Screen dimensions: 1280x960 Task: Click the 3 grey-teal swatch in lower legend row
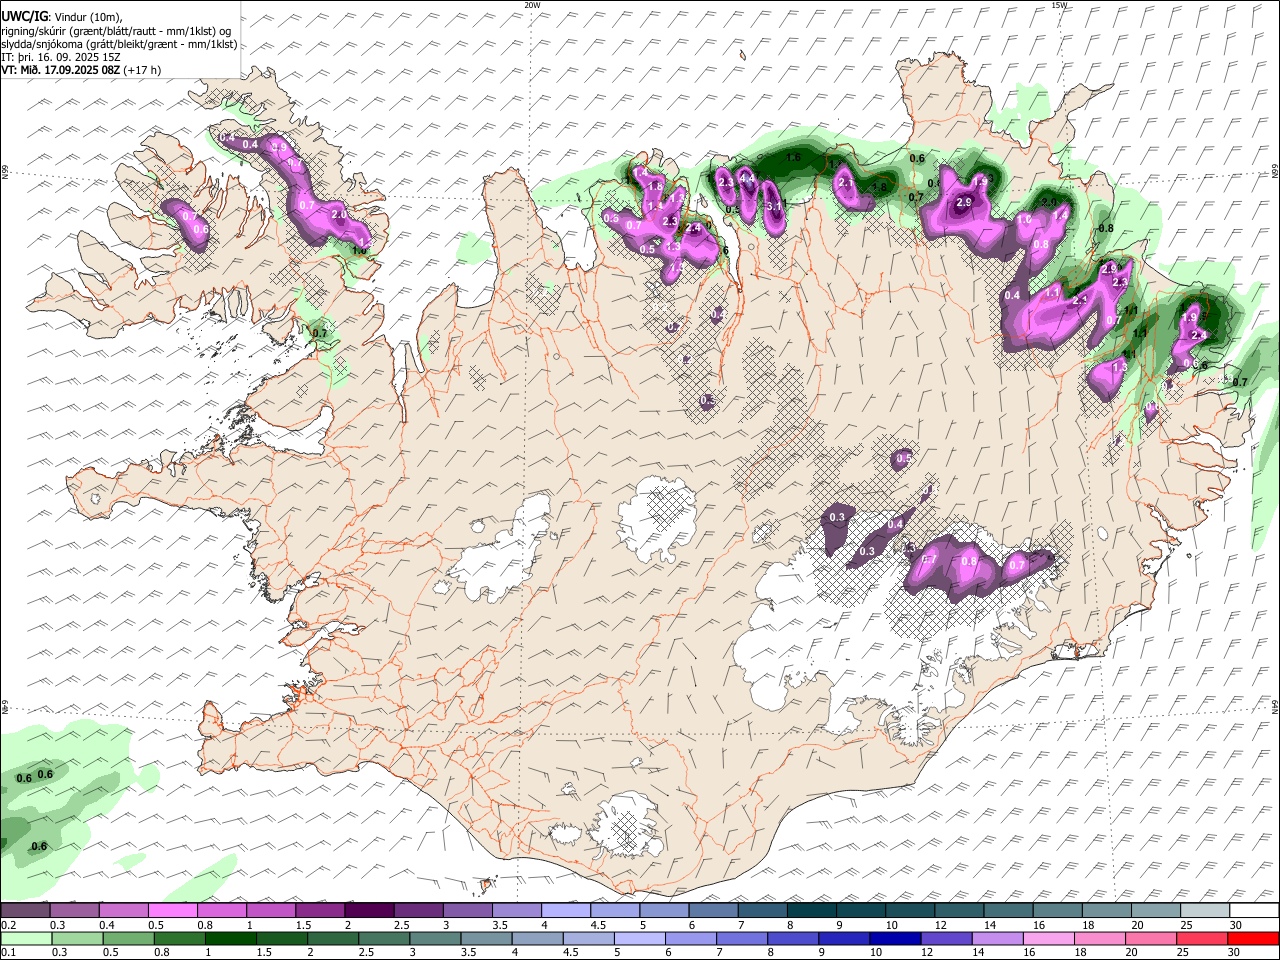435,939
